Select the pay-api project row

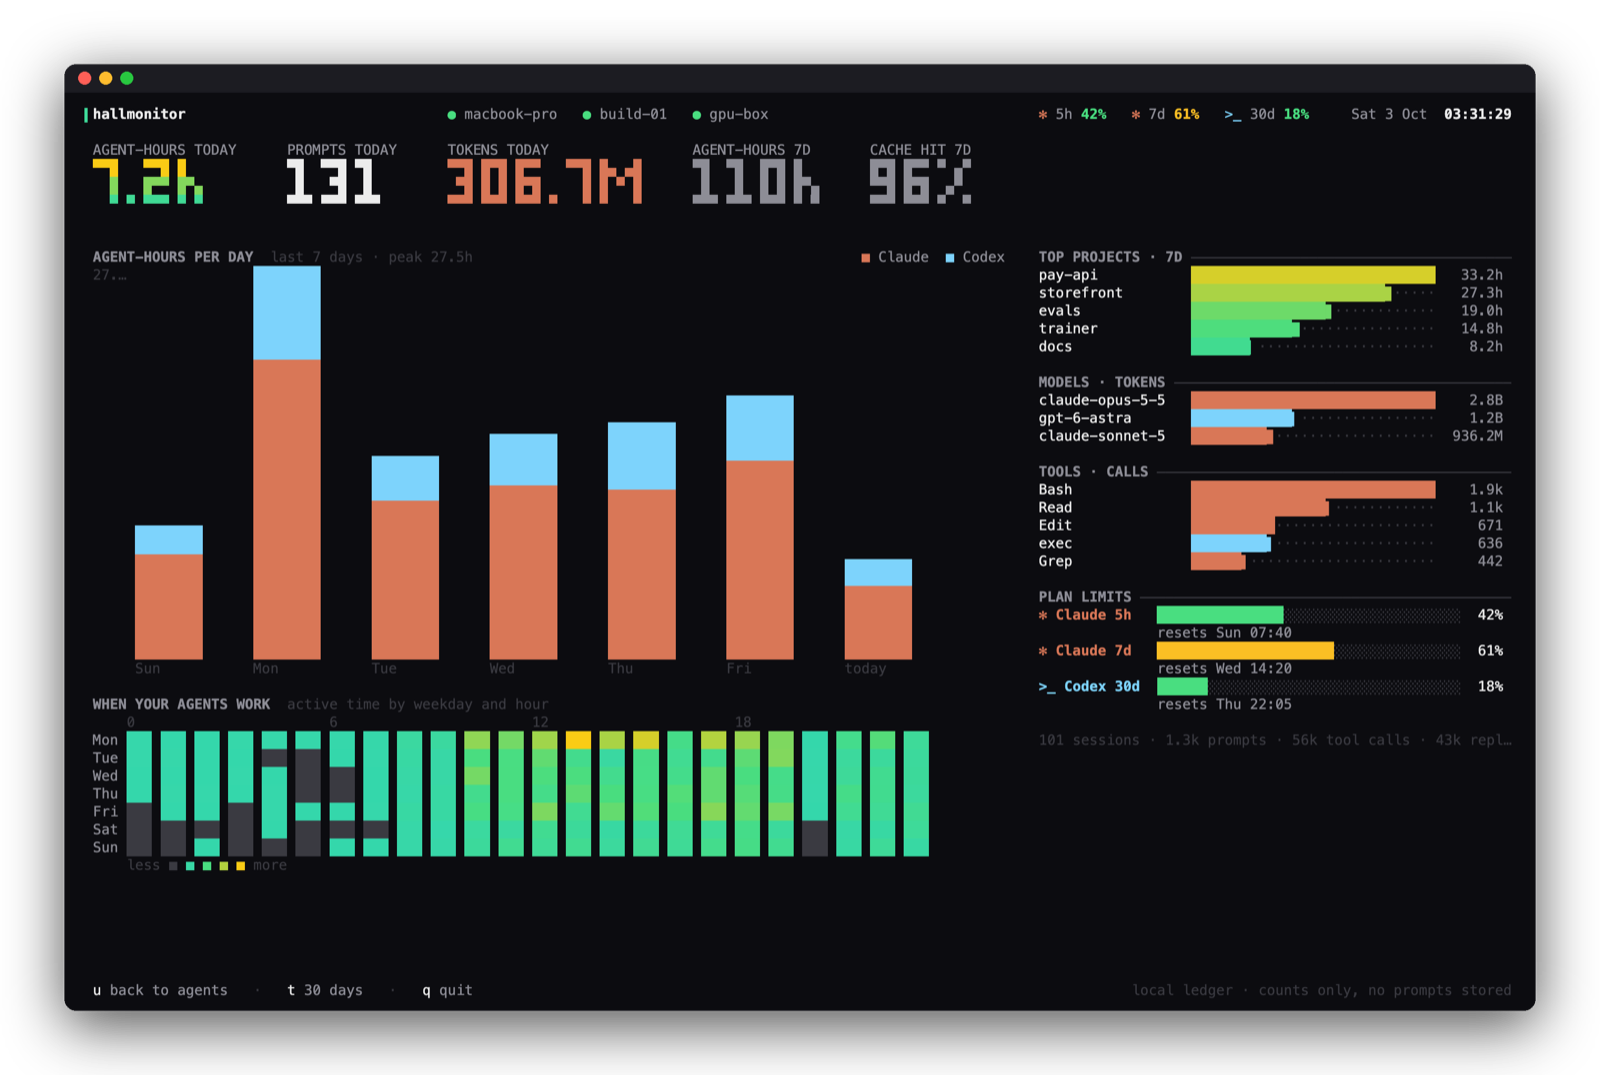coord(1271,275)
